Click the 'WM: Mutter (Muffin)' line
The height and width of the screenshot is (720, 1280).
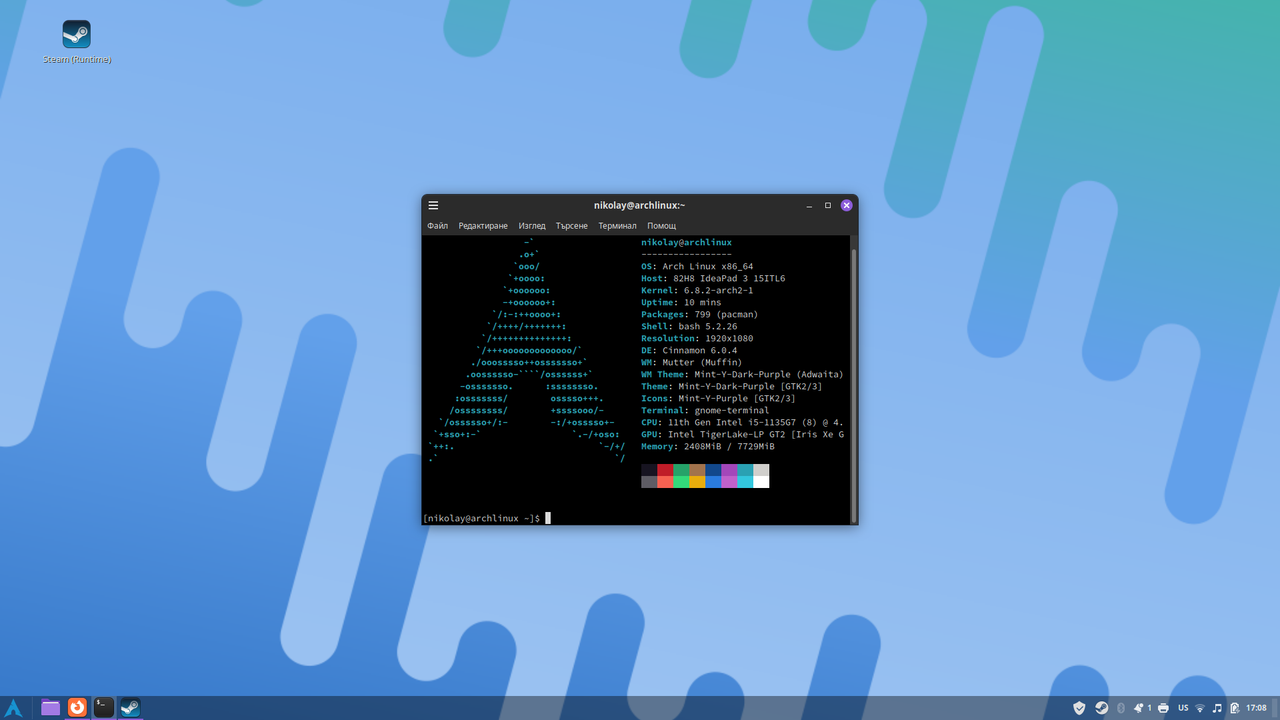pyautogui.click(x=692, y=362)
